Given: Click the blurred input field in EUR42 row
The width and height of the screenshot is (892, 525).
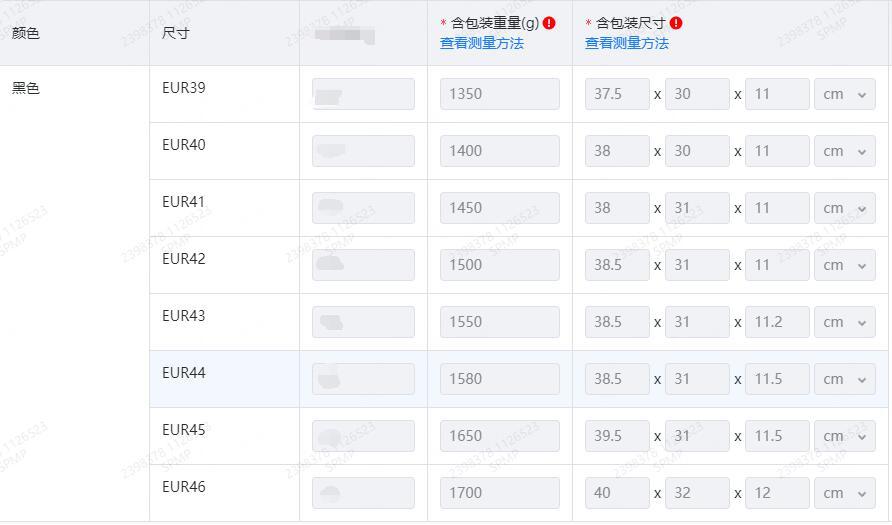Looking at the screenshot, I should (x=363, y=265).
